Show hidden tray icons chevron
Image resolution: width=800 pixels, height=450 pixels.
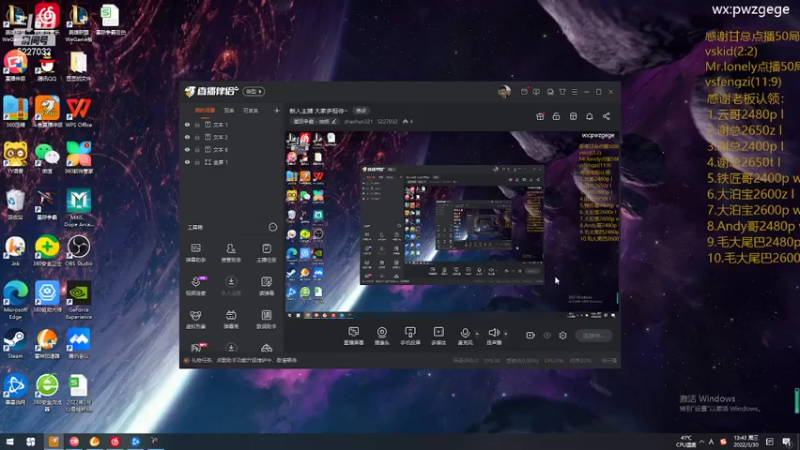coord(702,442)
